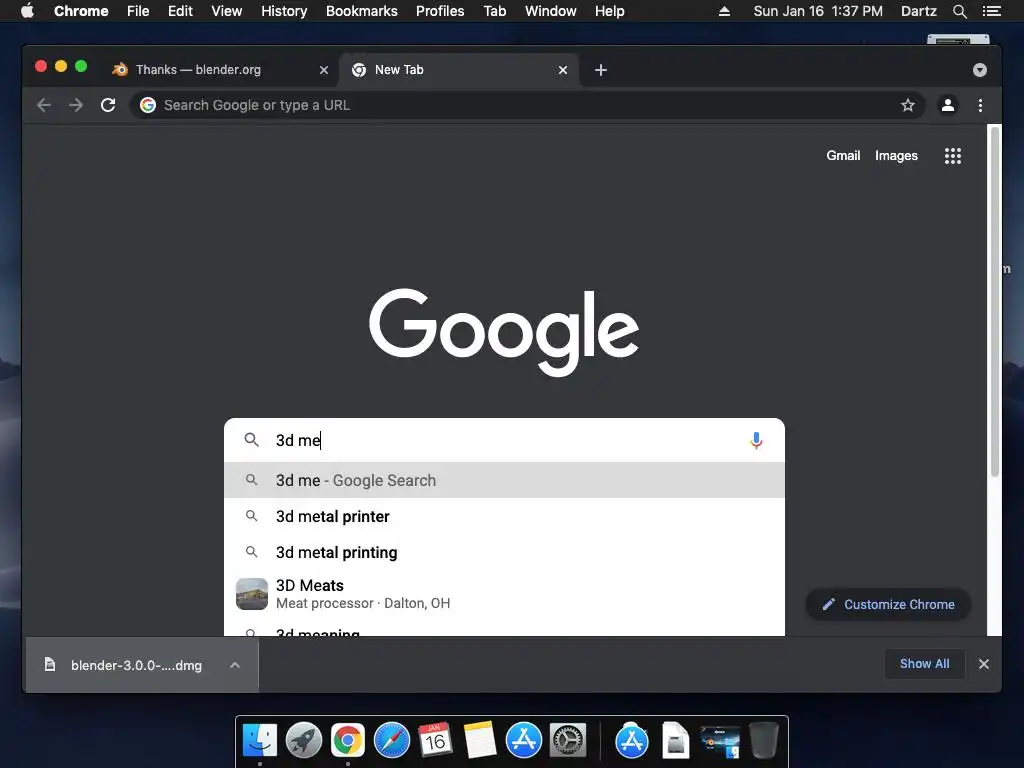Open the Apple menu
This screenshot has width=1024, height=768.
click(x=27, y=11)
